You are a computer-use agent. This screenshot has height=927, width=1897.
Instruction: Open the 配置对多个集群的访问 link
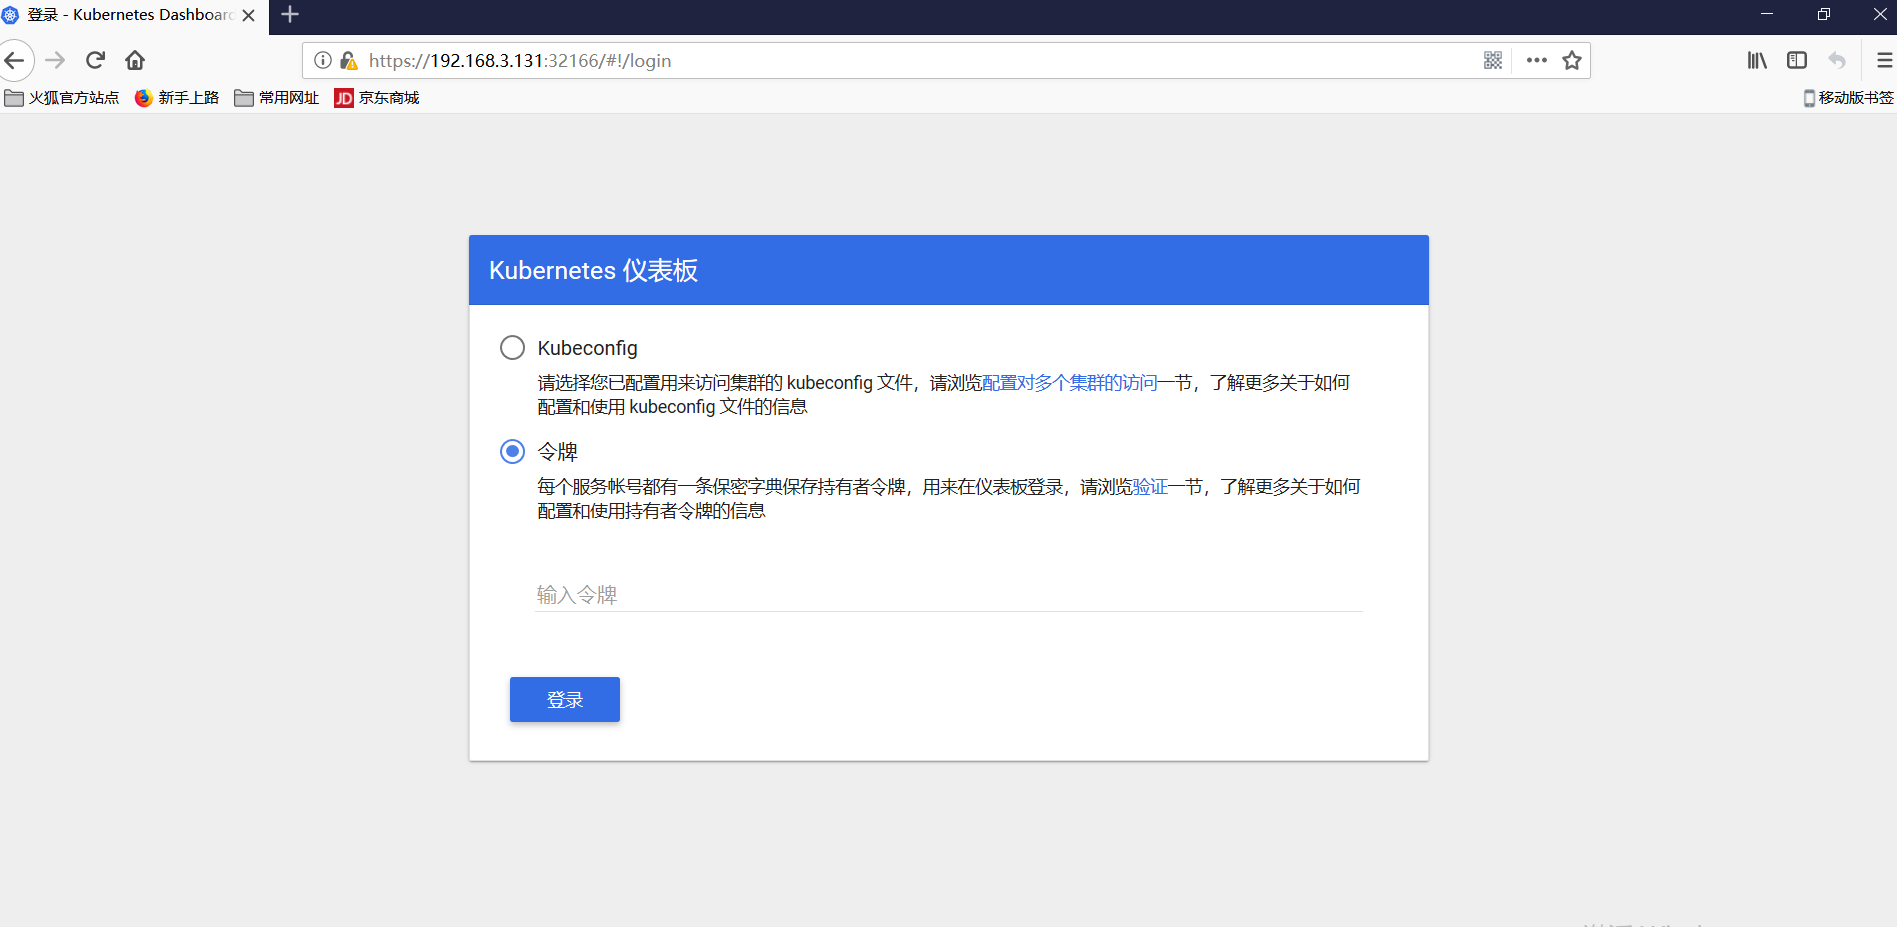1070,383
